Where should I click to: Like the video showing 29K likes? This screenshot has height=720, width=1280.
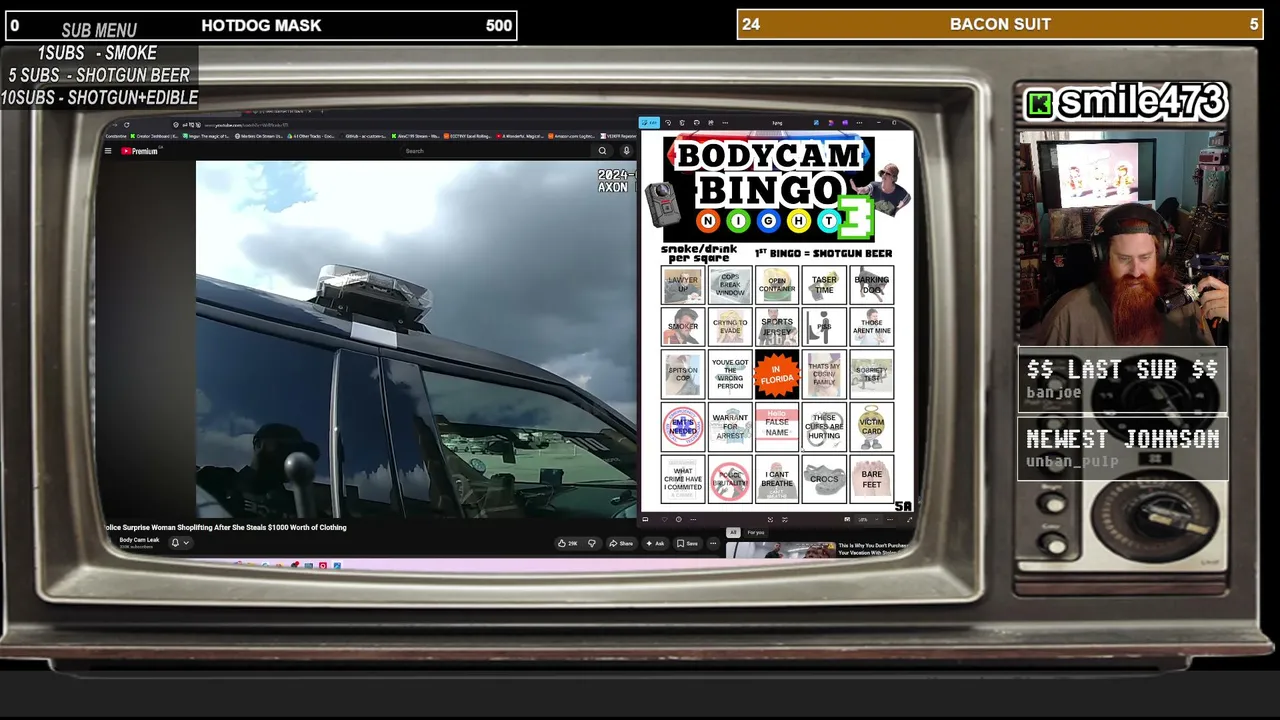(x=569, y=543)
